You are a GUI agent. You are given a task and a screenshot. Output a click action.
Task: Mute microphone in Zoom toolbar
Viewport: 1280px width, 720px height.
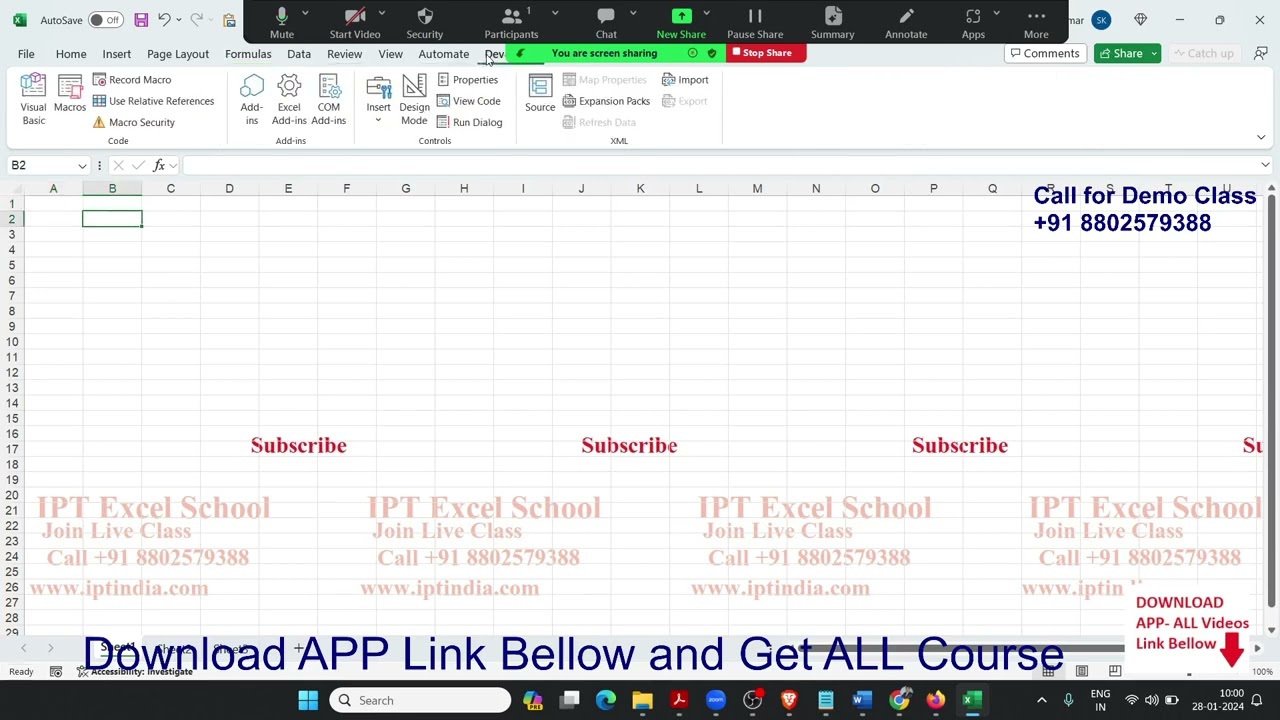282,22
